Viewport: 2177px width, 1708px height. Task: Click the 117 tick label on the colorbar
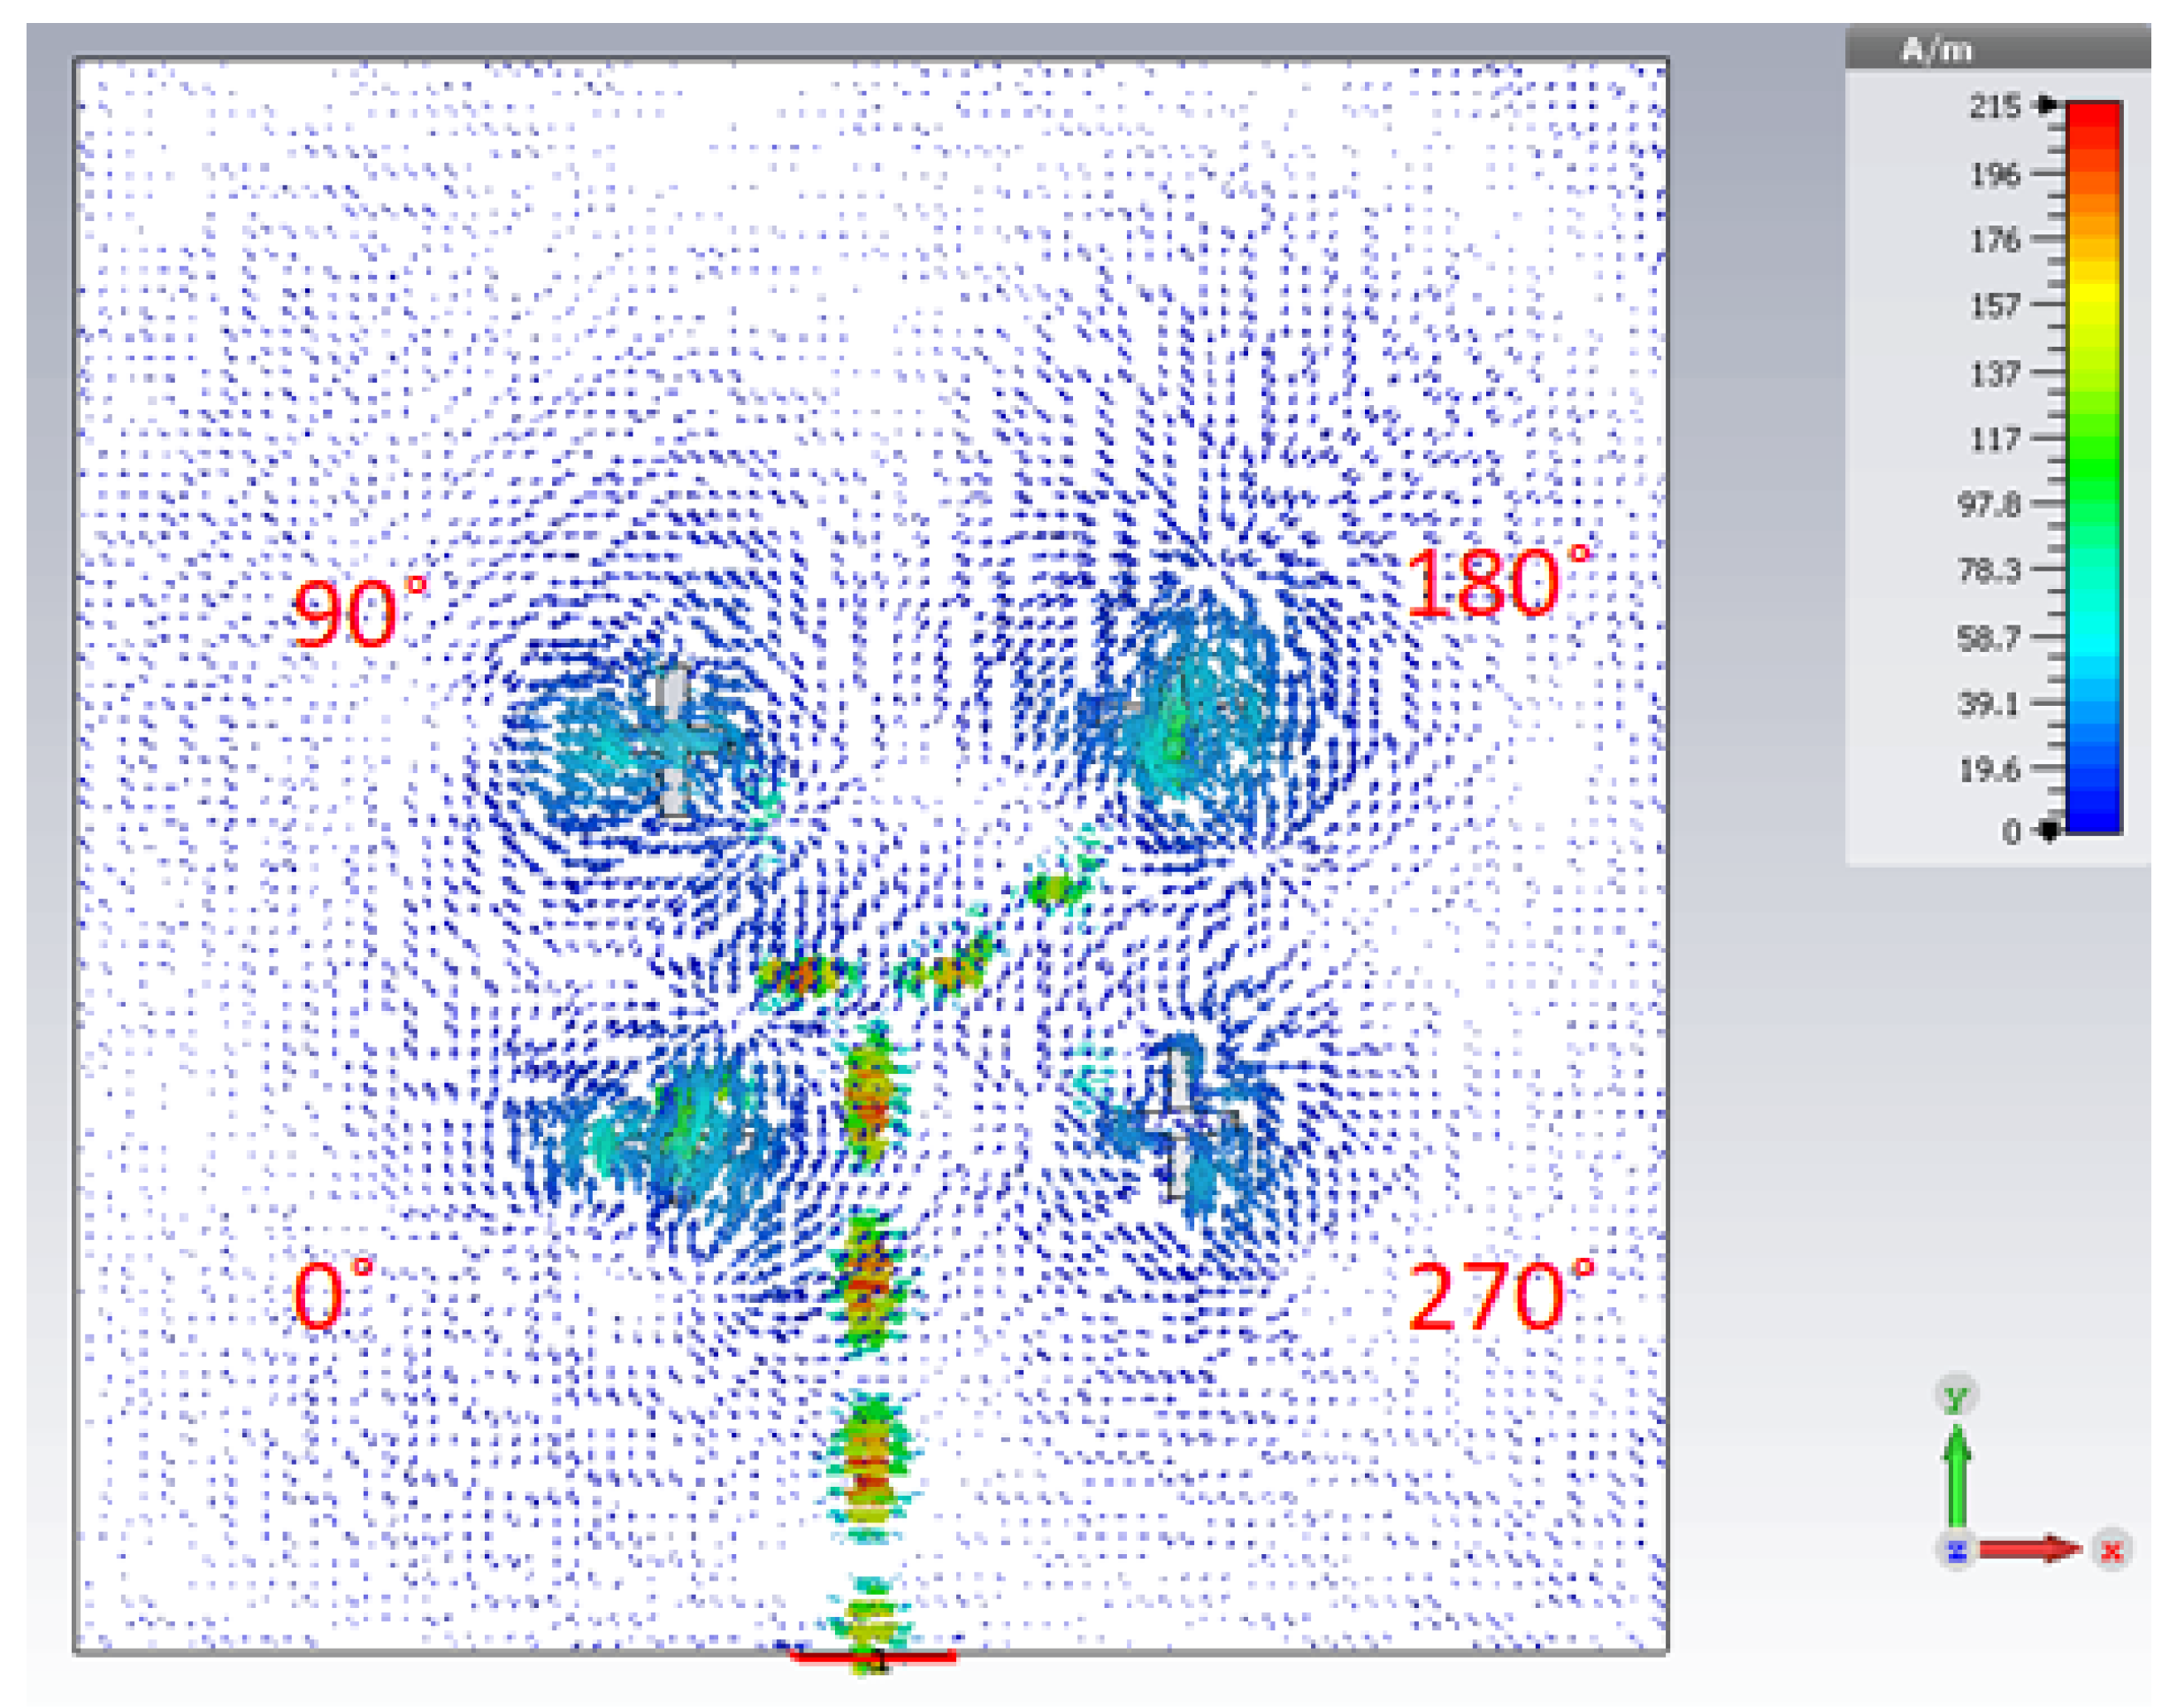(1994, 439)
